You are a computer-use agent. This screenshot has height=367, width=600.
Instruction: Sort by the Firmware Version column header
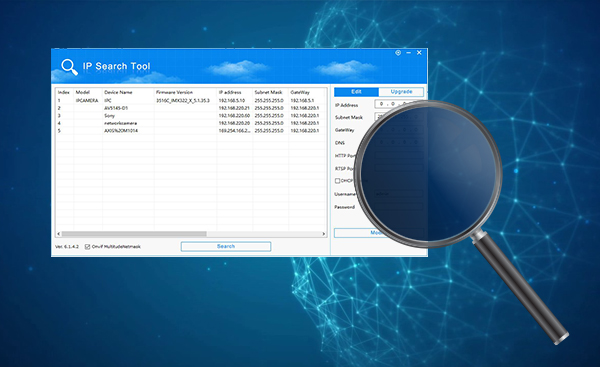(174, 92)
